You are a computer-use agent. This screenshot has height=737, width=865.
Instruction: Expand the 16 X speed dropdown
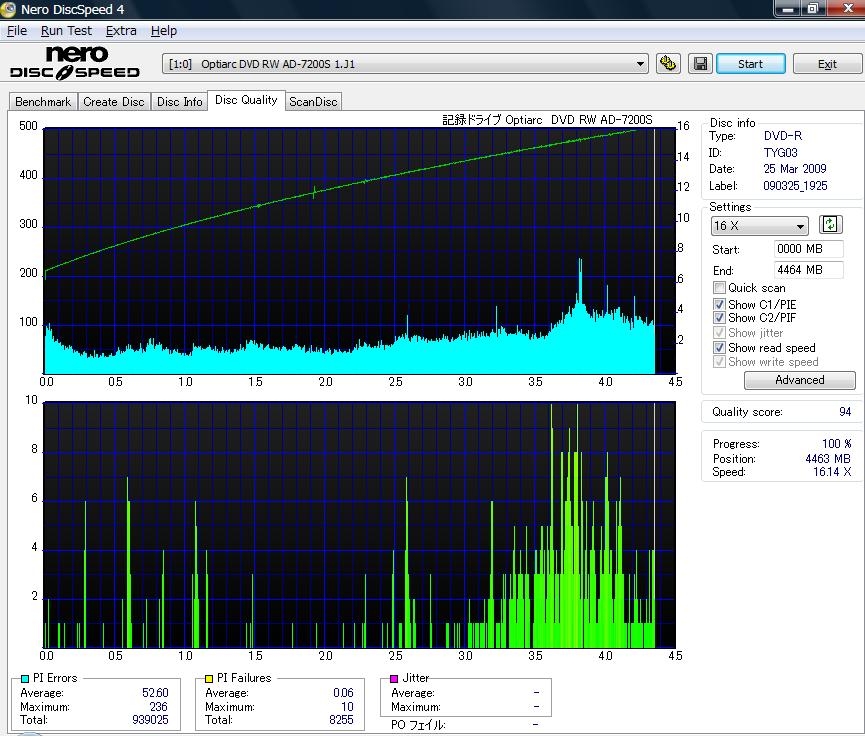(x=759, y=226)
